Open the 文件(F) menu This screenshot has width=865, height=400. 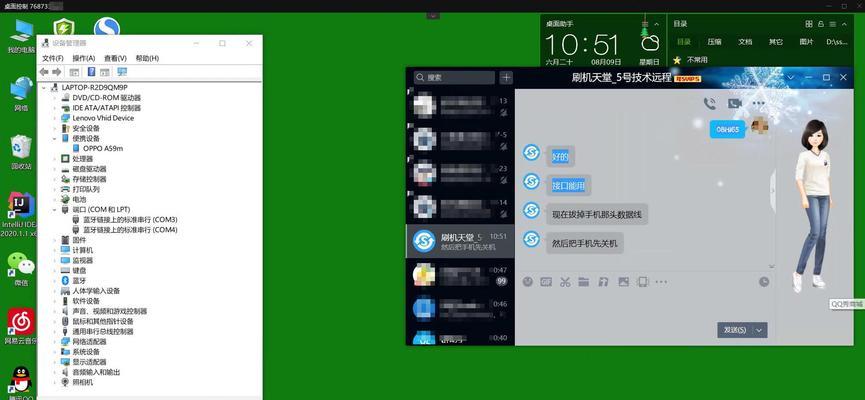point(52,58)
